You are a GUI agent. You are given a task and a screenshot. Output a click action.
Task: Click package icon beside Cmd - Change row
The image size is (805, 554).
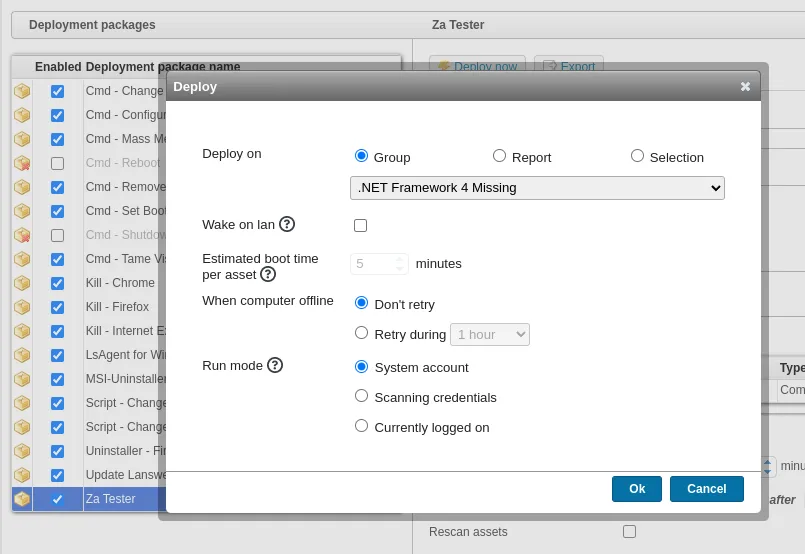pyautogui.click(x=22, y=91)
